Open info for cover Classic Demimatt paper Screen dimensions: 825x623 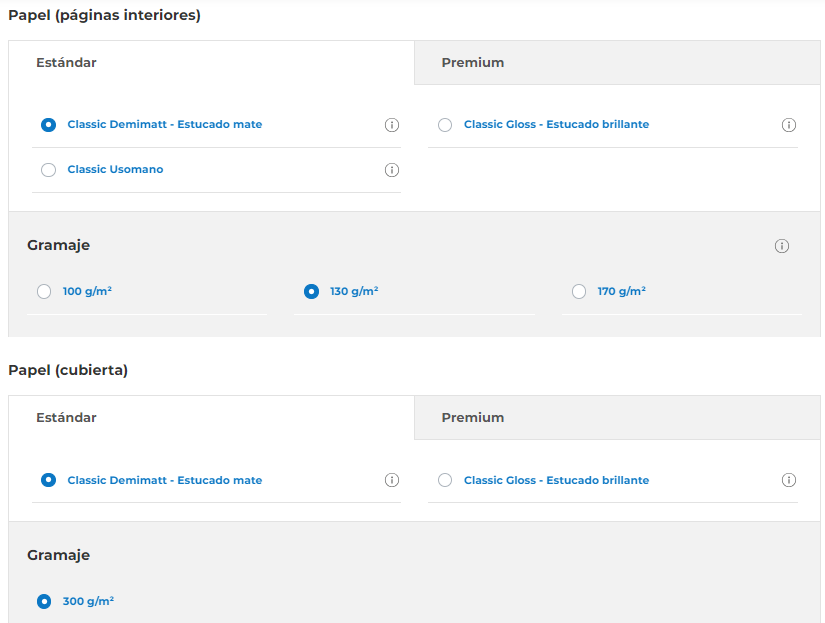tap(391, 480)
